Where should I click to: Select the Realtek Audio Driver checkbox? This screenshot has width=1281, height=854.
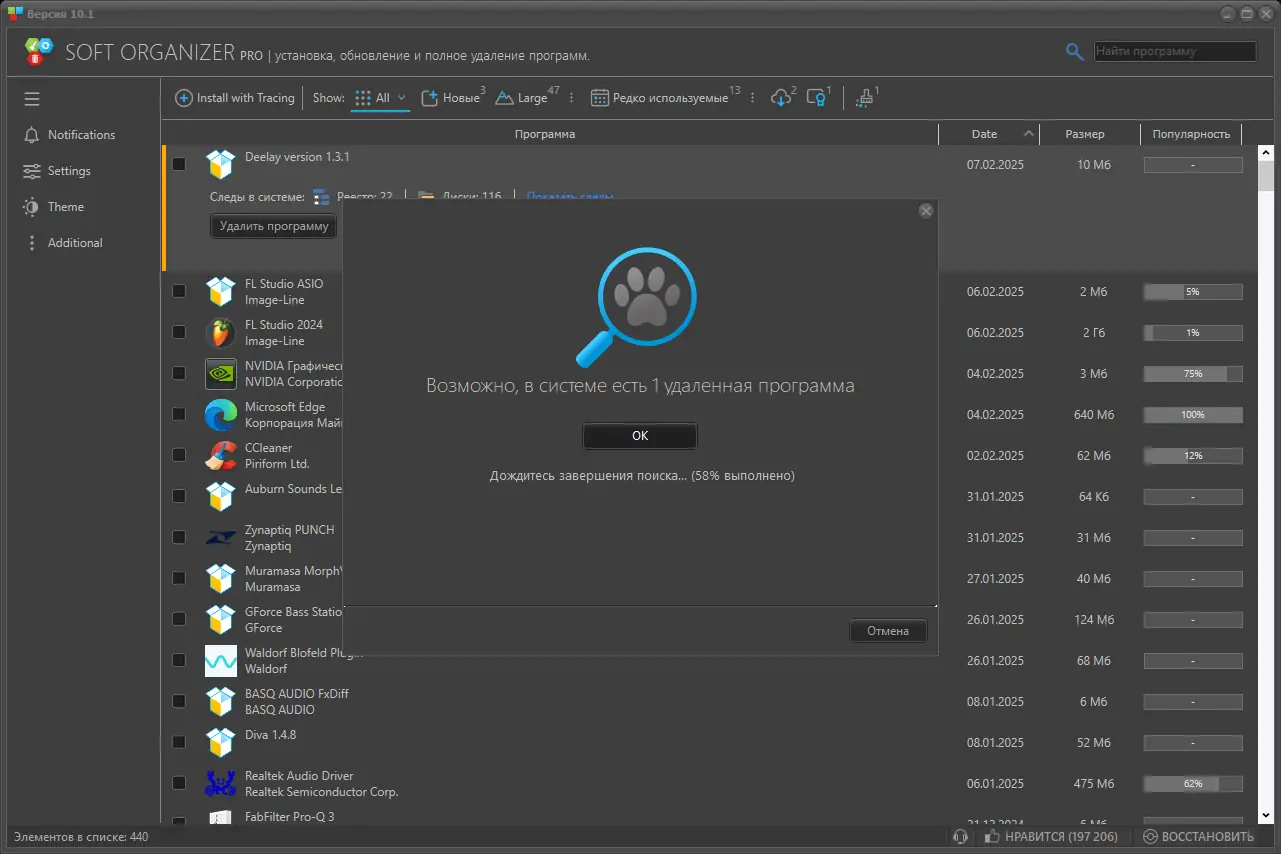click(179, 783)
